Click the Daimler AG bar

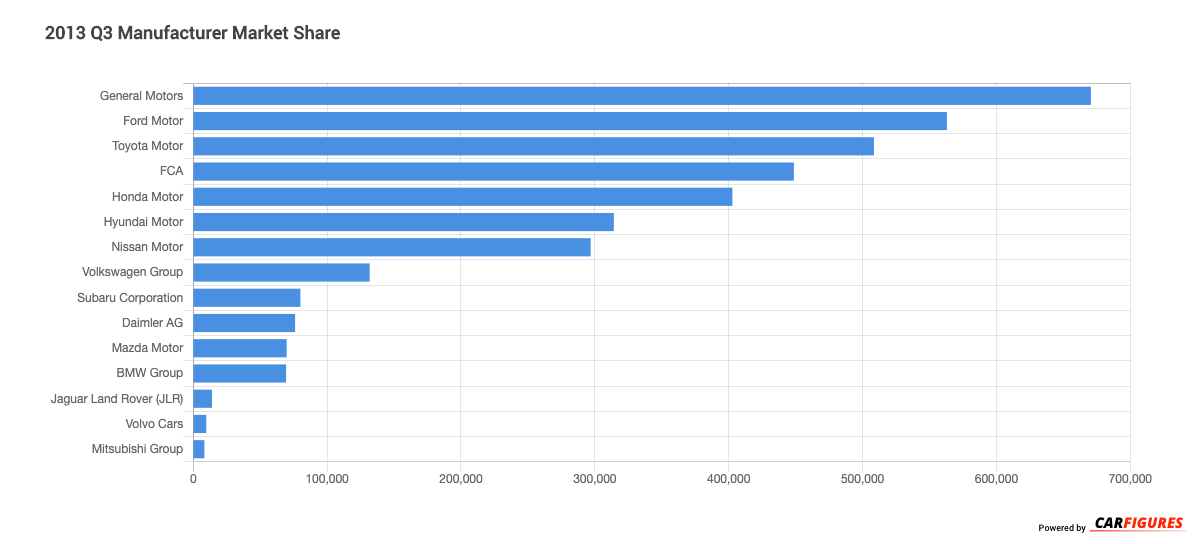244,323
